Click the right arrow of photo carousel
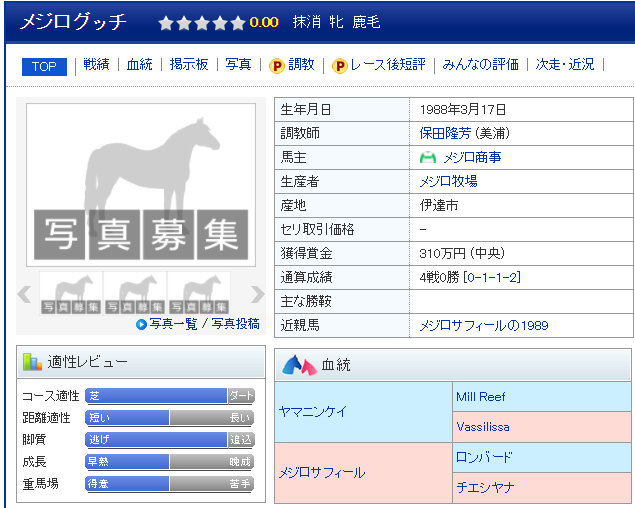This screenshot has width=635, height=508. coord(258,294)
